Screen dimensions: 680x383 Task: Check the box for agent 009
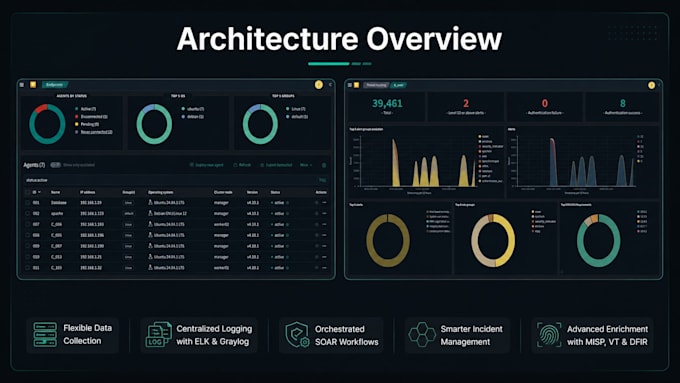(x=28, y=246)
